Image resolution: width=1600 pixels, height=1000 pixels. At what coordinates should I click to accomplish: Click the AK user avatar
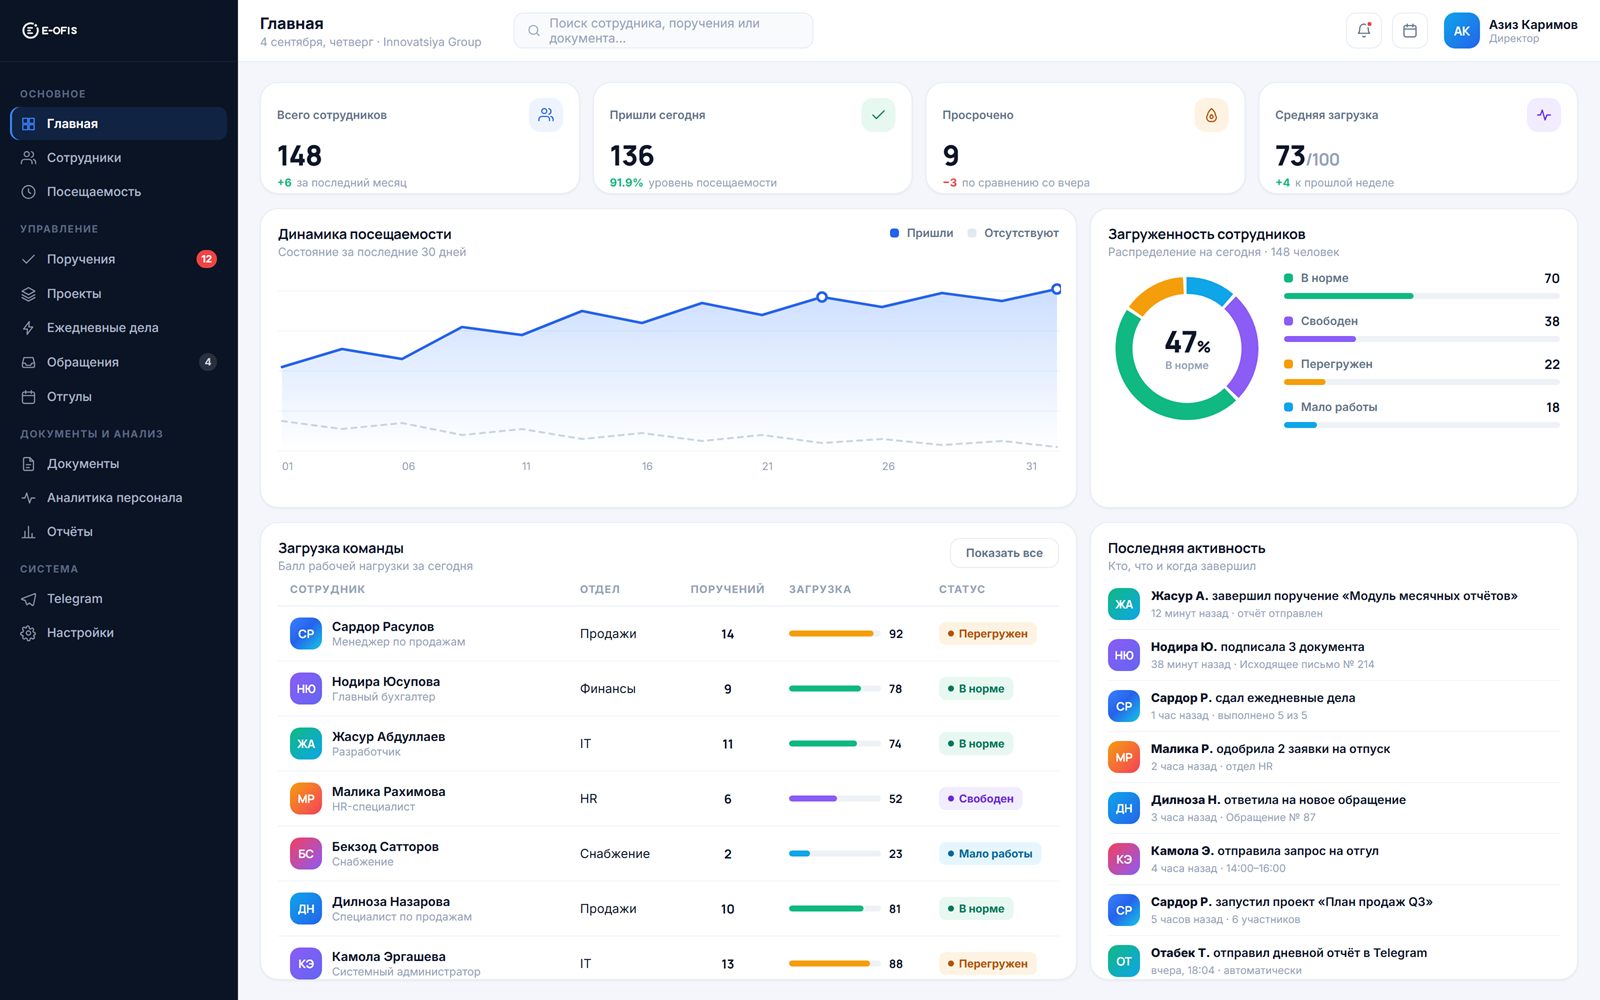click(x=1461, y=30)
